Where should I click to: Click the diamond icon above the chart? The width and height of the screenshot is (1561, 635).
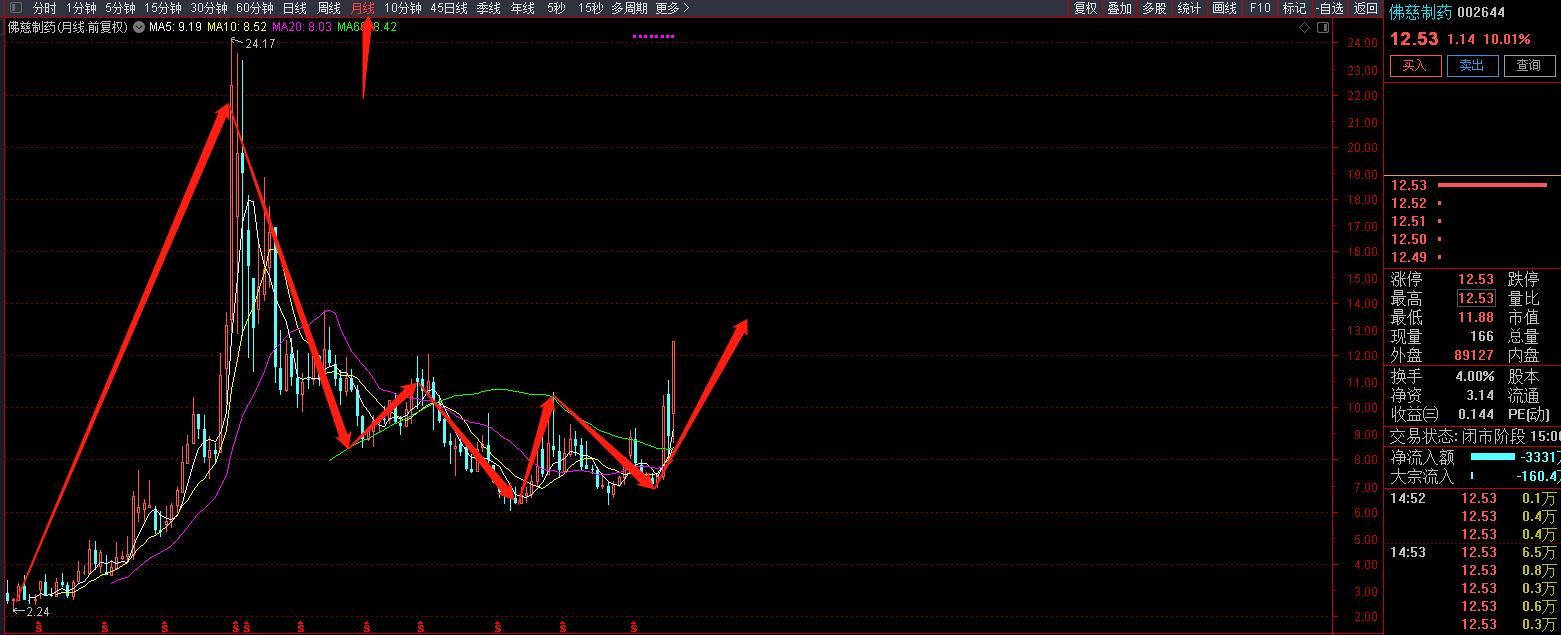[1304, 28]
